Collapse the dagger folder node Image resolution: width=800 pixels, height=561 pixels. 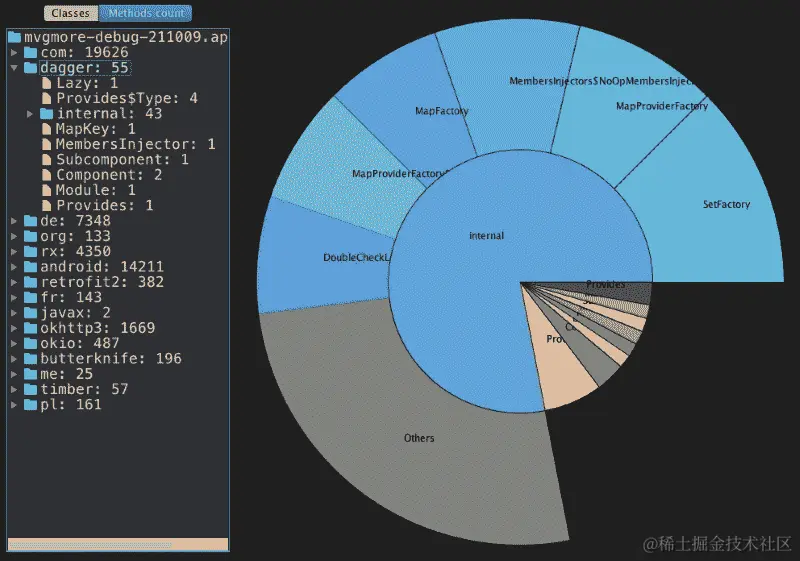[14, 68]
